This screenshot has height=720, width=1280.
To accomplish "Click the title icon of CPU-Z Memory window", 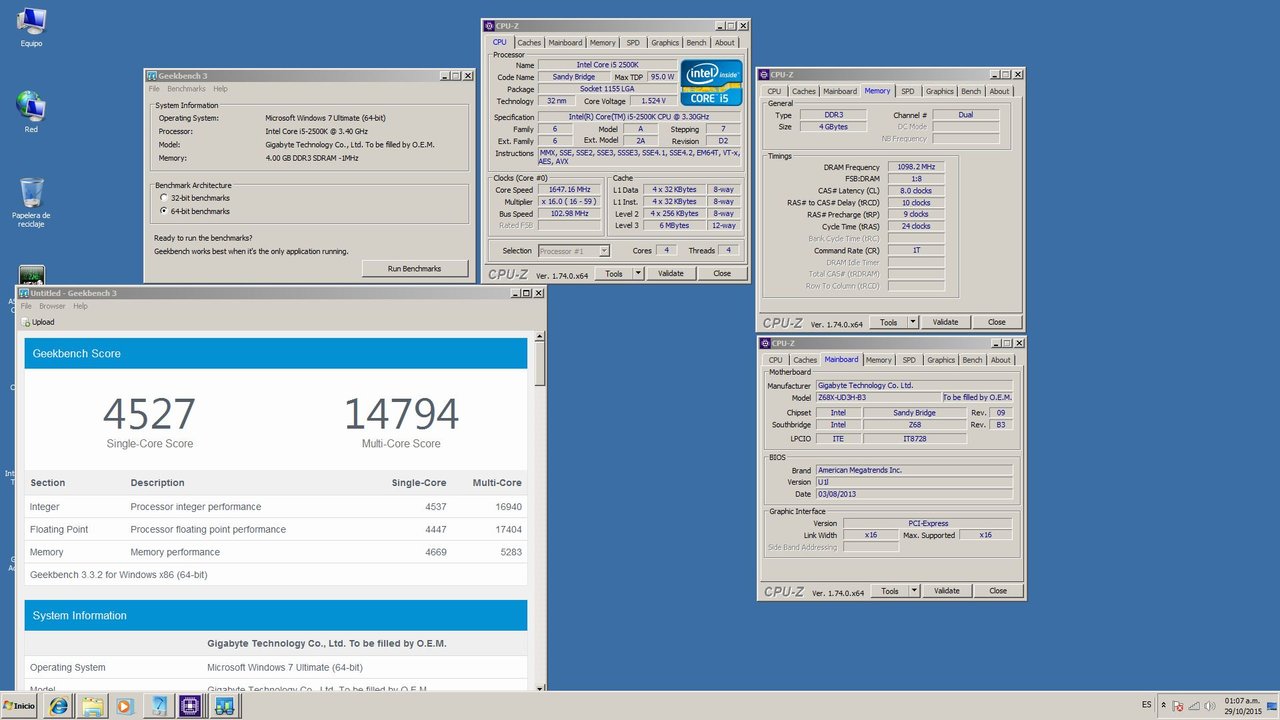I will (764, 74).
